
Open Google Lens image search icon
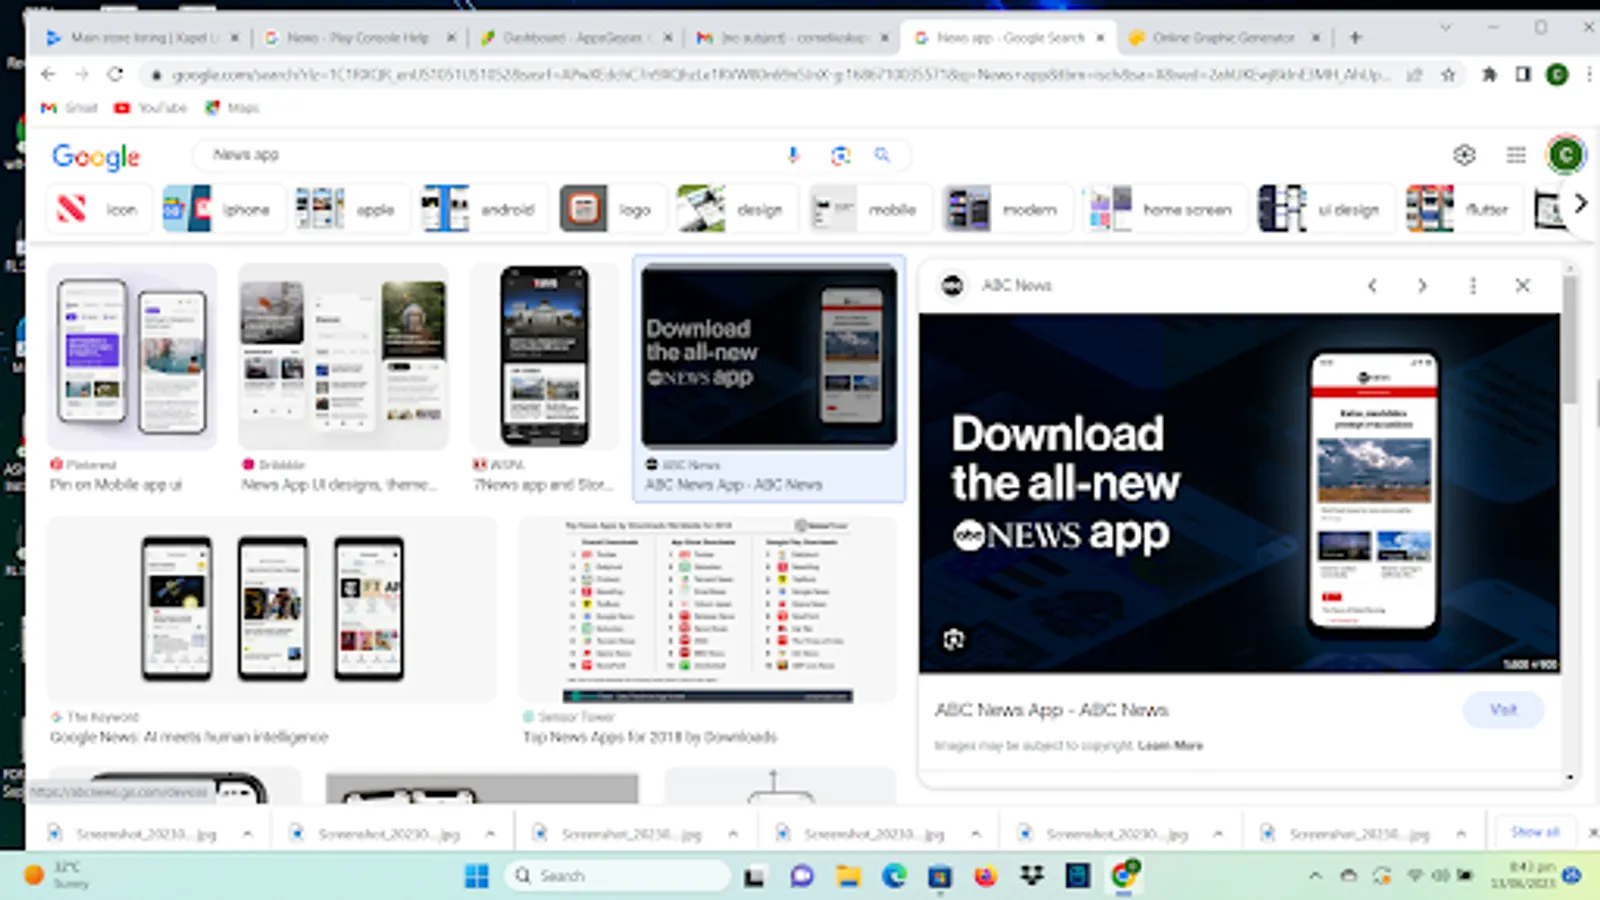coord(840,155)
